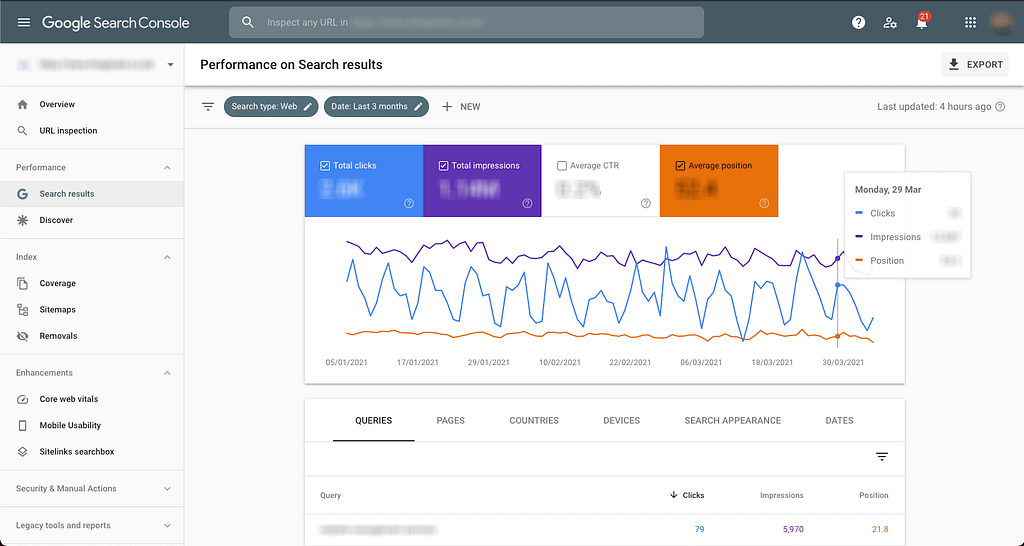Open the hamburger main menu
Image resolution: width=1024 pixels, height=546 pixels.
(24, 22)
